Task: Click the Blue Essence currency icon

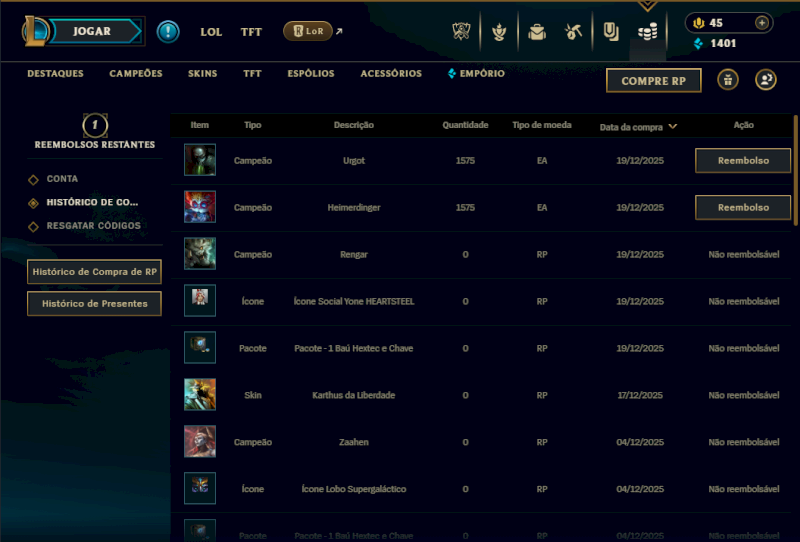Action: (698, 44)
